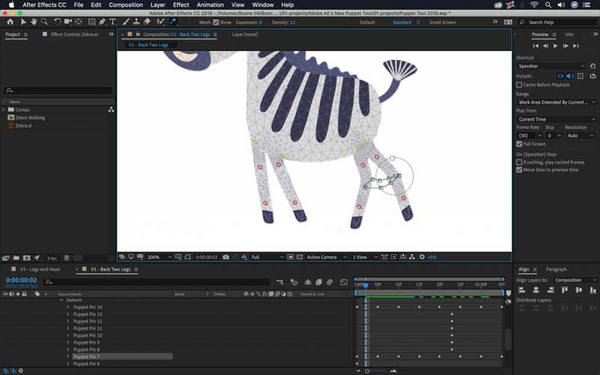The image size is (600, 375).
Task: Toggle include overlays icon in Preview
Action: 580,76
